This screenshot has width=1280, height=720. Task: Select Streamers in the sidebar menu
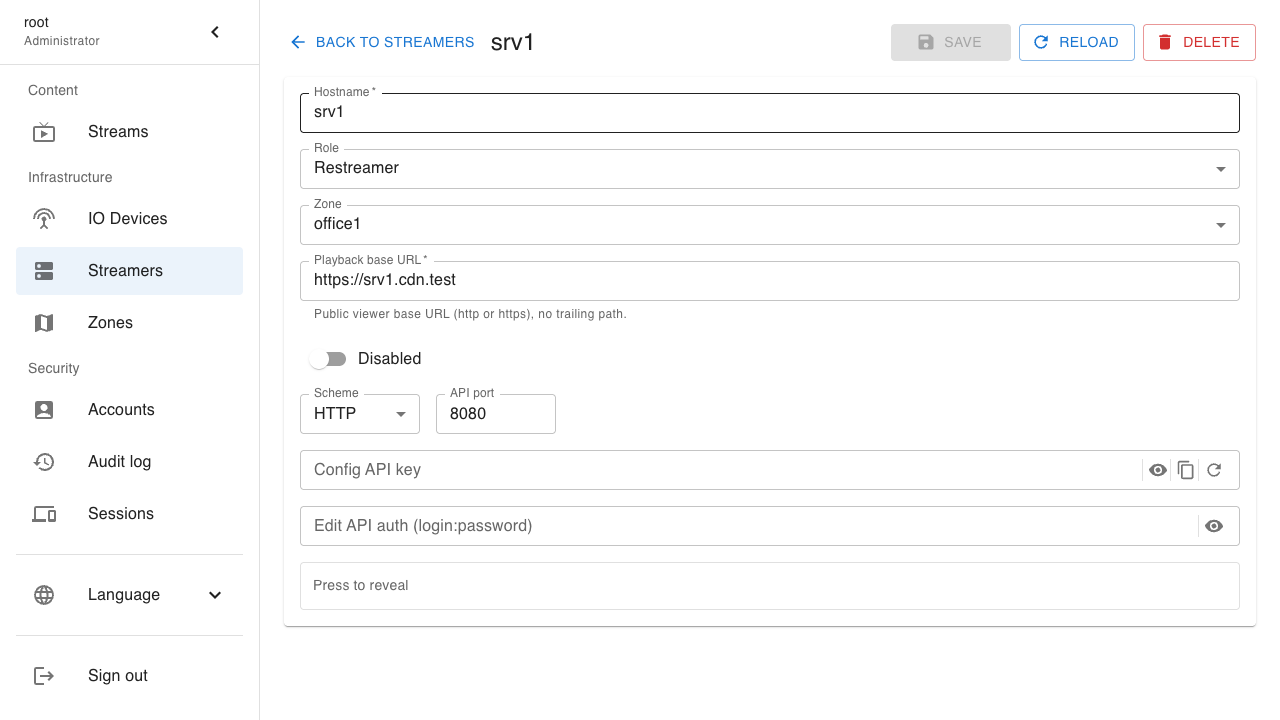click(x=124, y=270)
